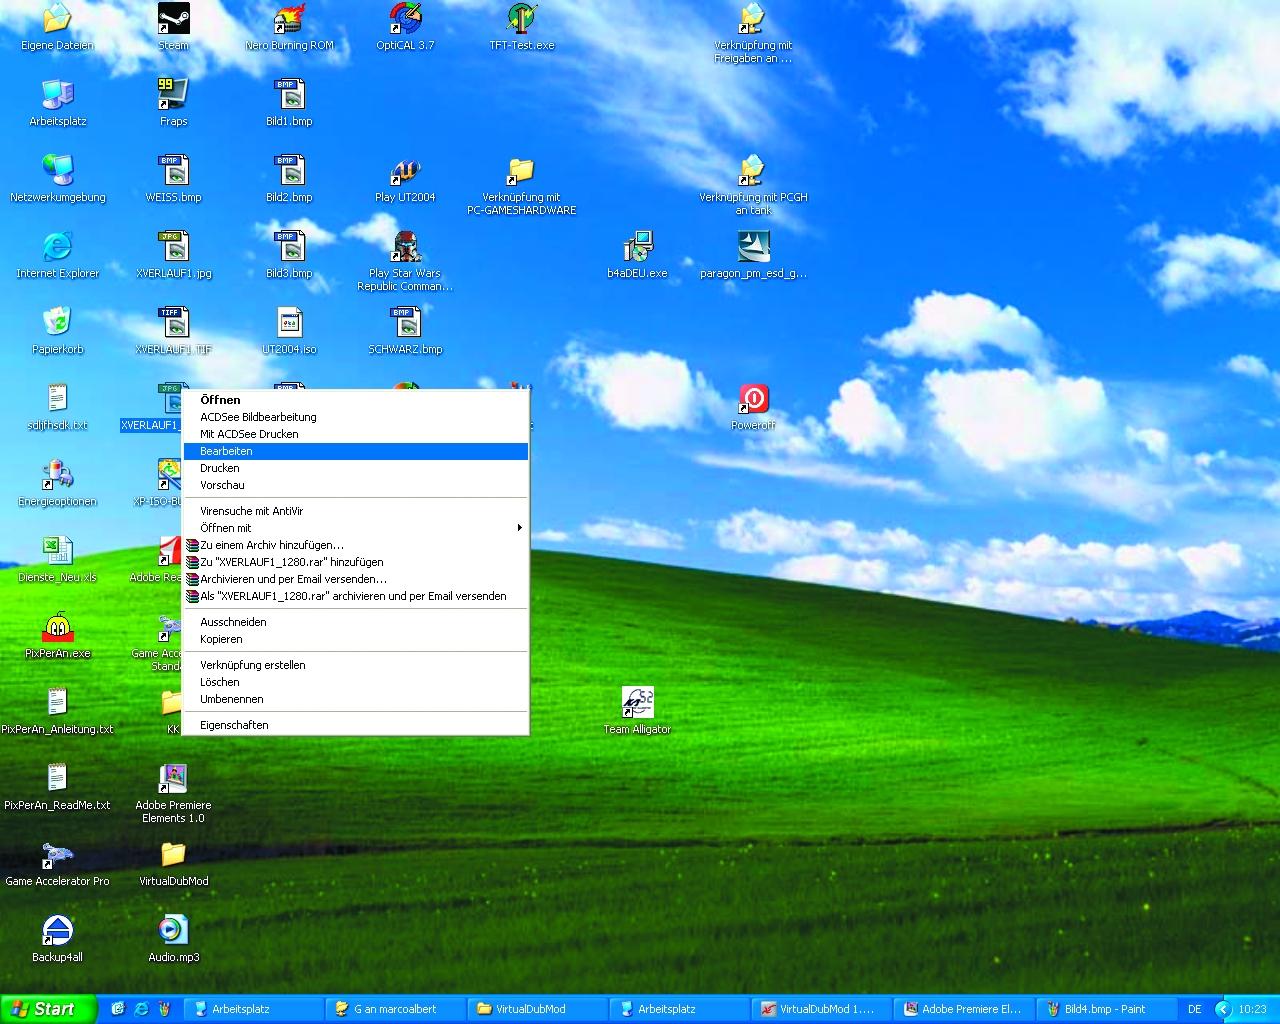Launch the Steam desktop shortcut

[x=173, y=19]
